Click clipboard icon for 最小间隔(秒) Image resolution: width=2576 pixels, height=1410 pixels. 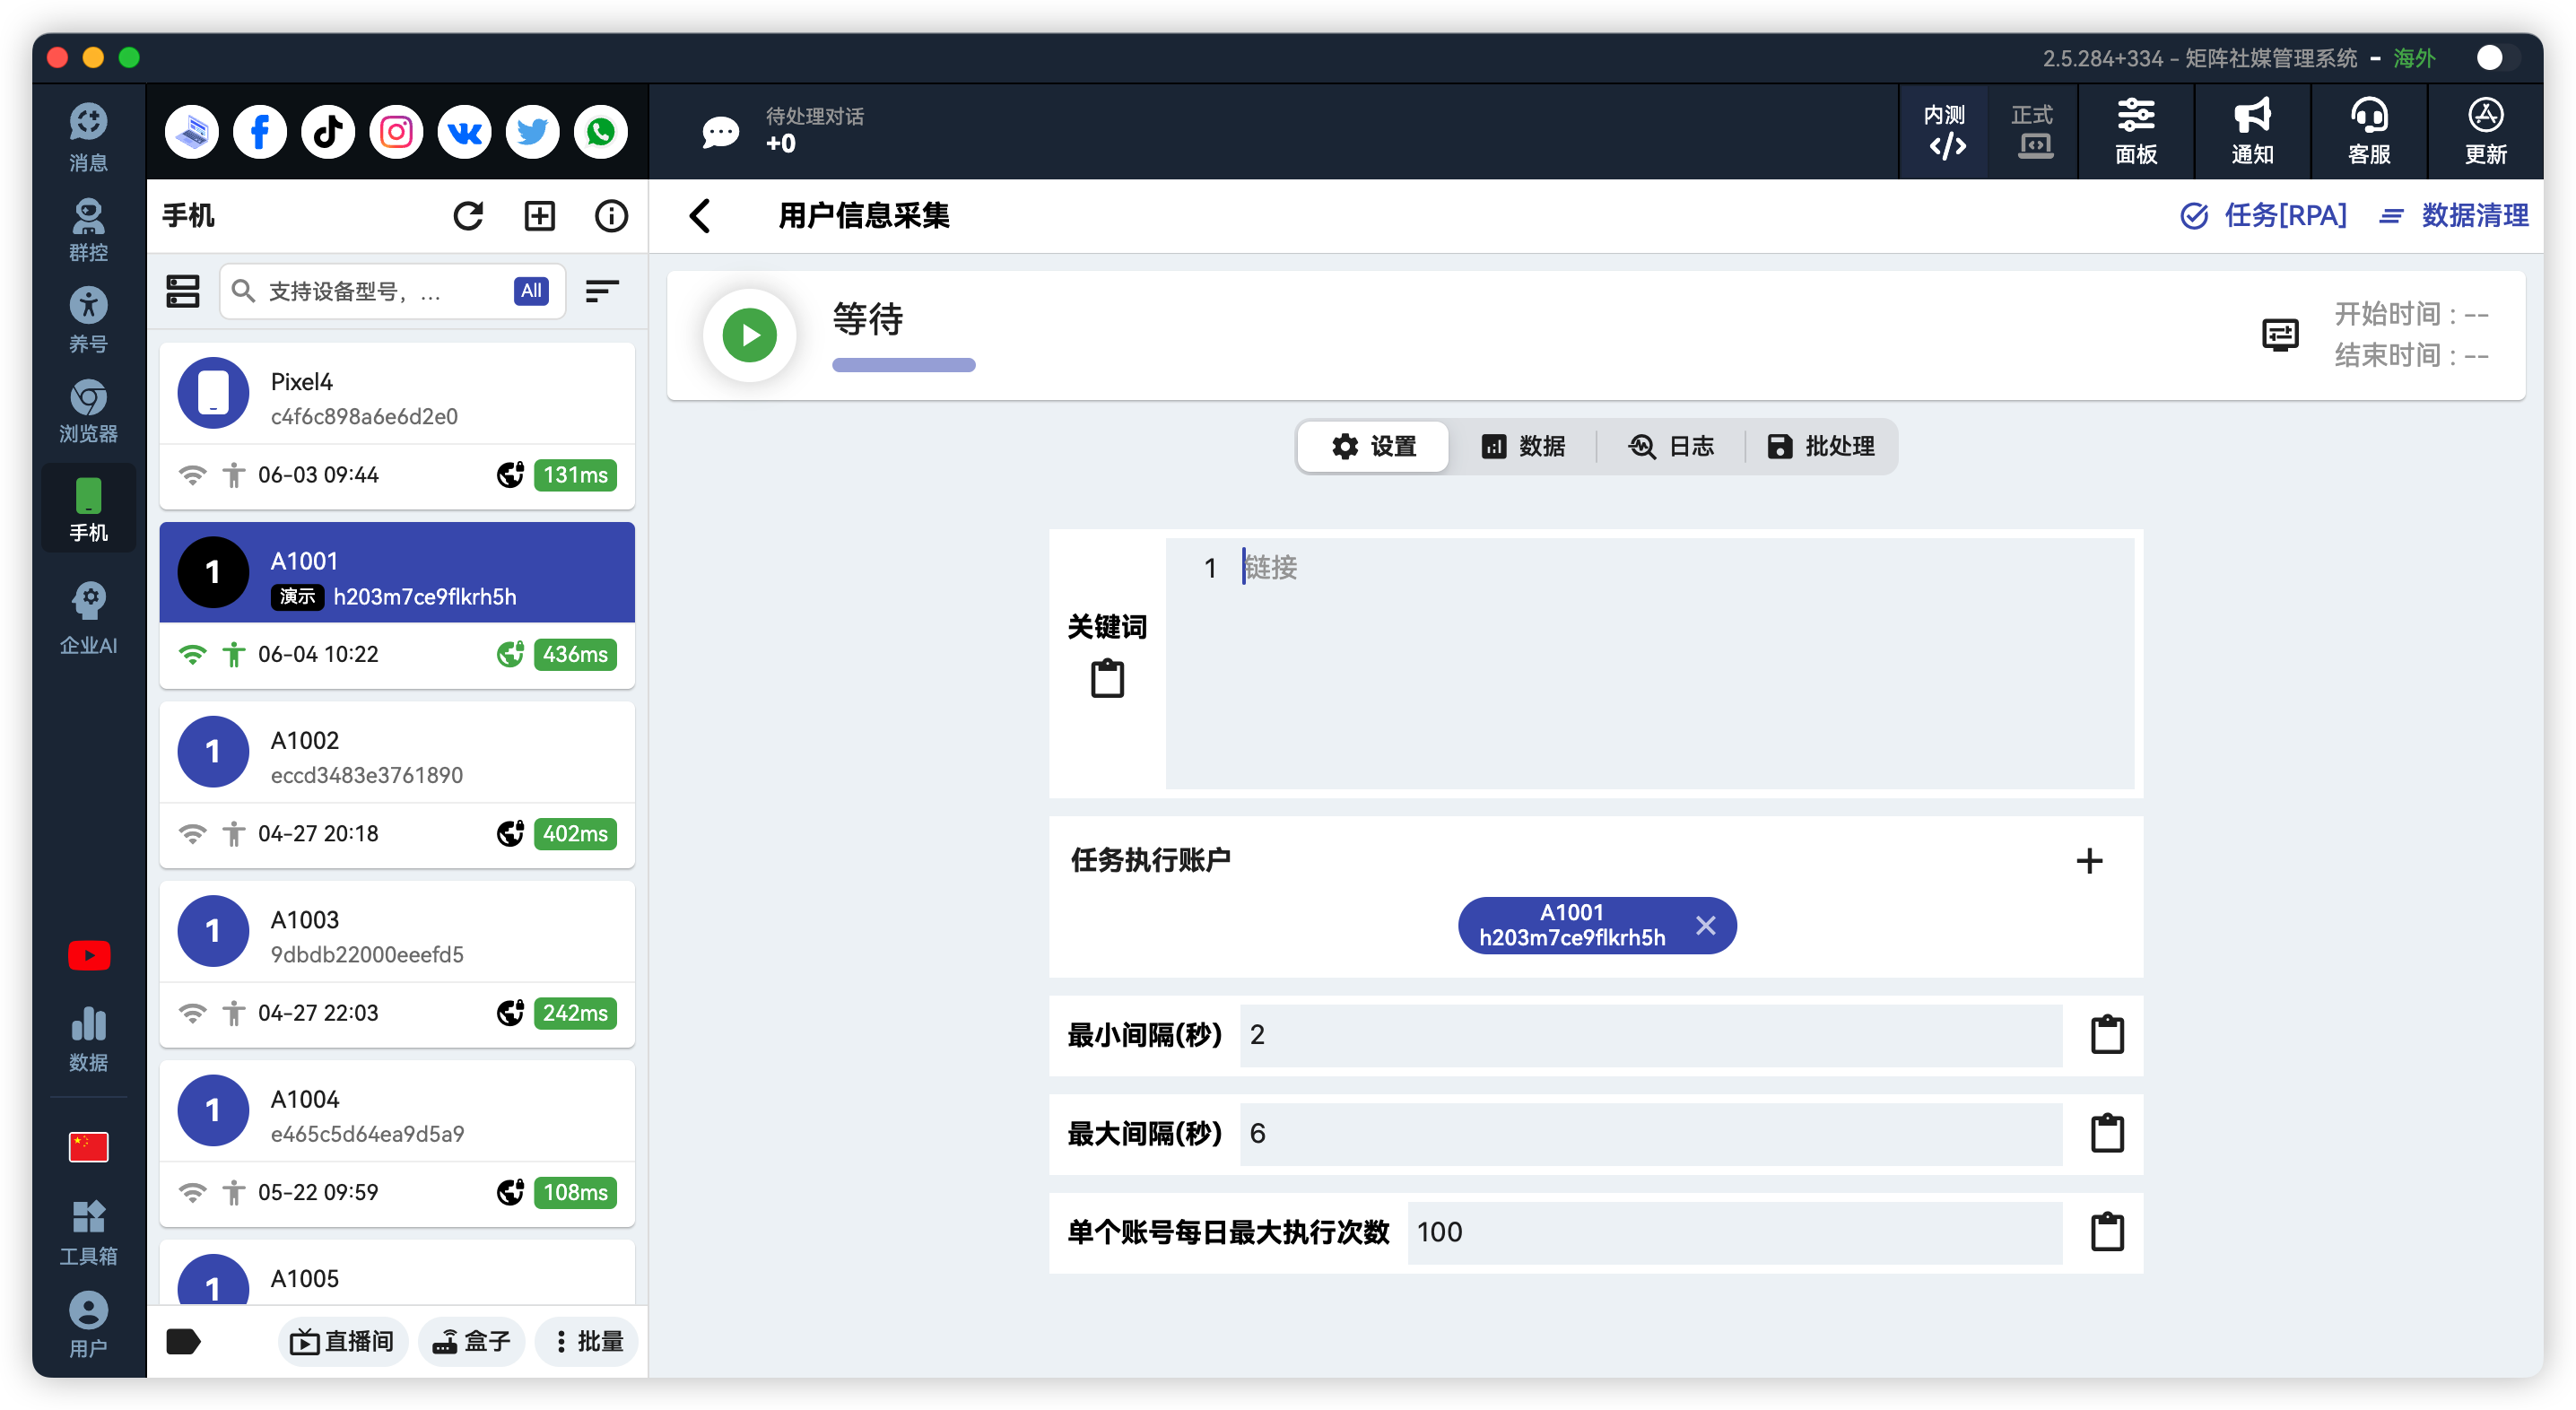(2107, 1035)
